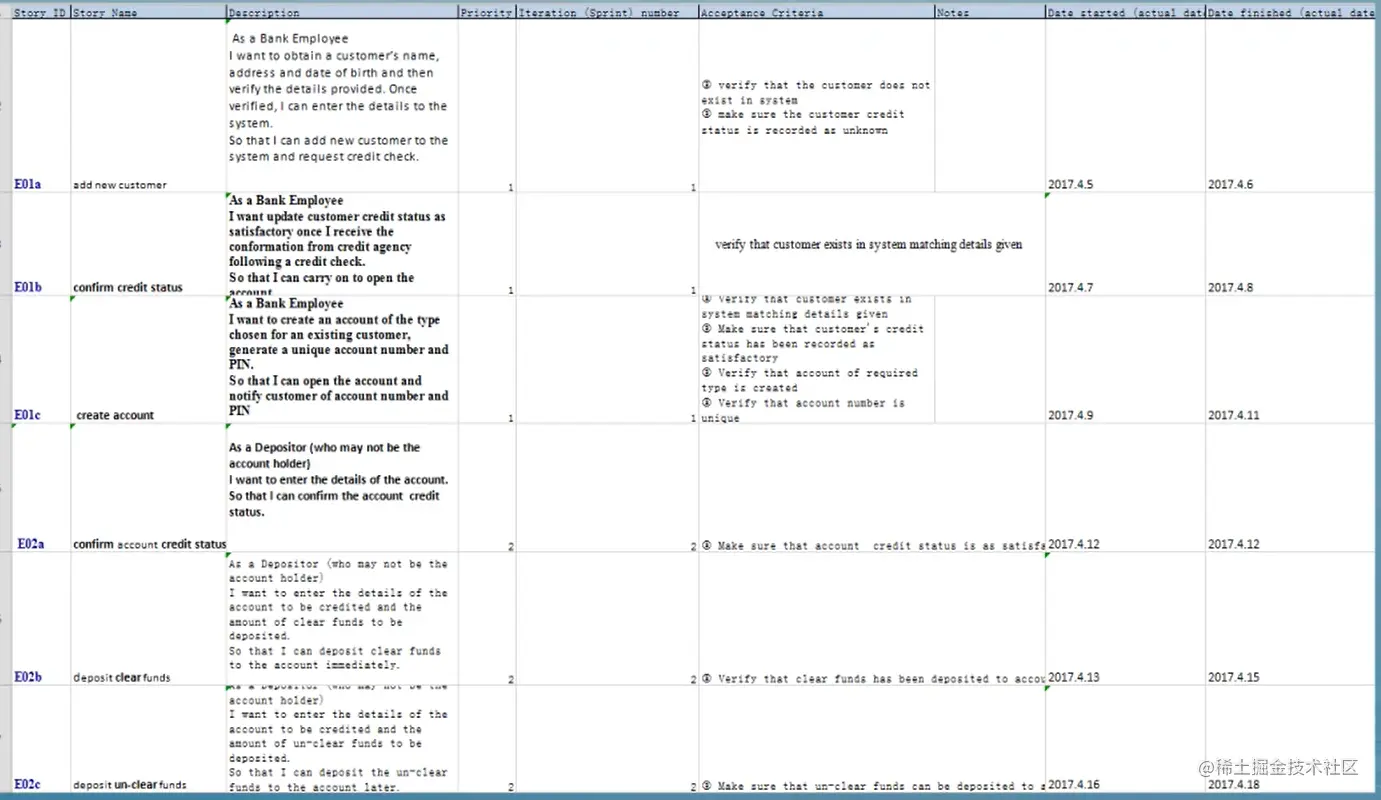Viewport: 1381px width, 800px height.
Task: Select start date 2017.4.7
Action: pos(1071,287)
